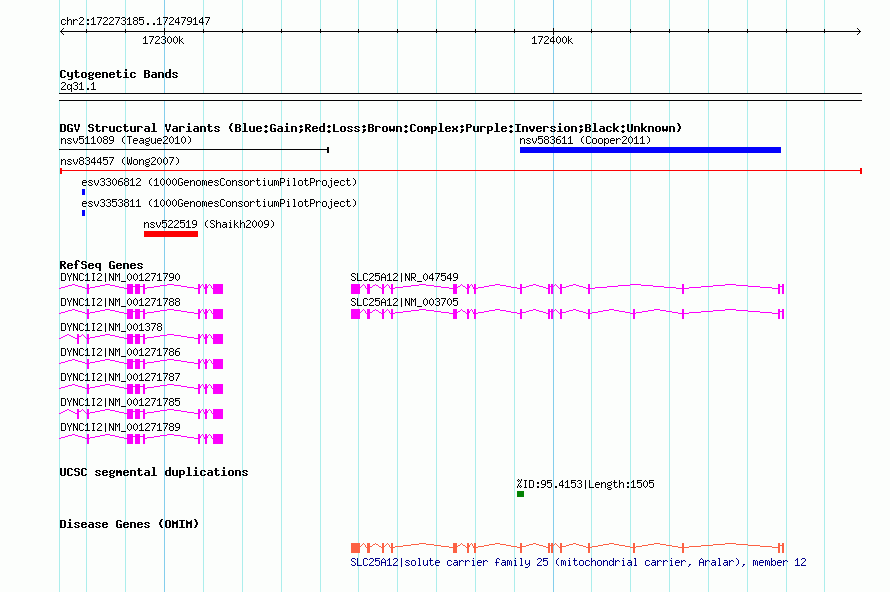Click the %ID:95.4153|Length:1505 label

(585, 484)
